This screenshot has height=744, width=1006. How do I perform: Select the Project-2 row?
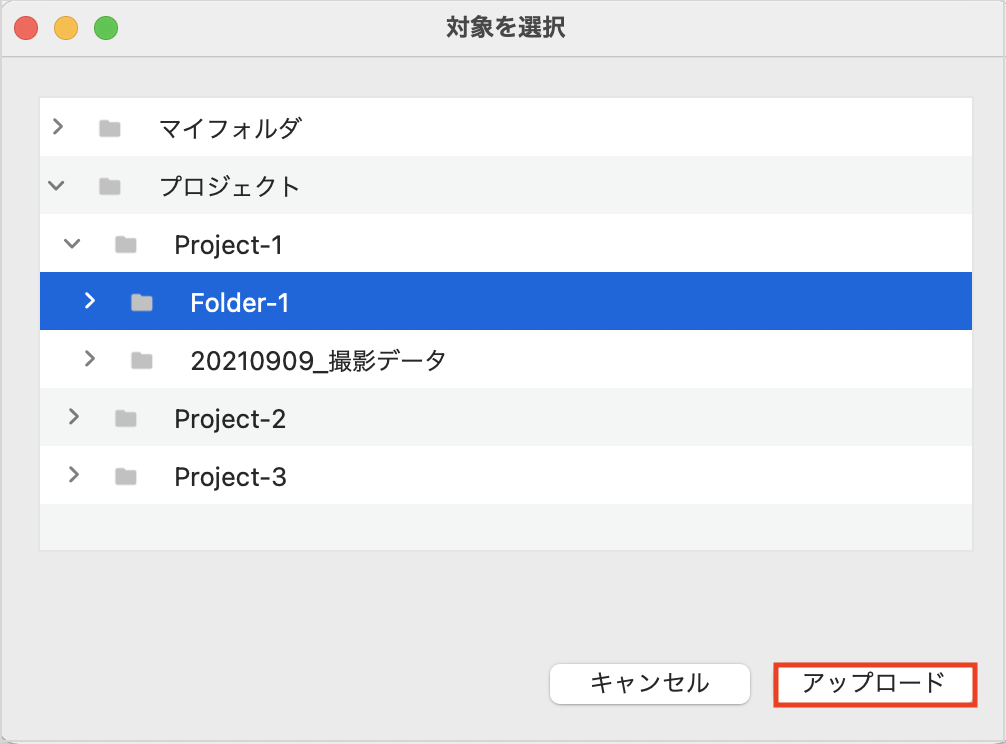click(x=230, y=418)
